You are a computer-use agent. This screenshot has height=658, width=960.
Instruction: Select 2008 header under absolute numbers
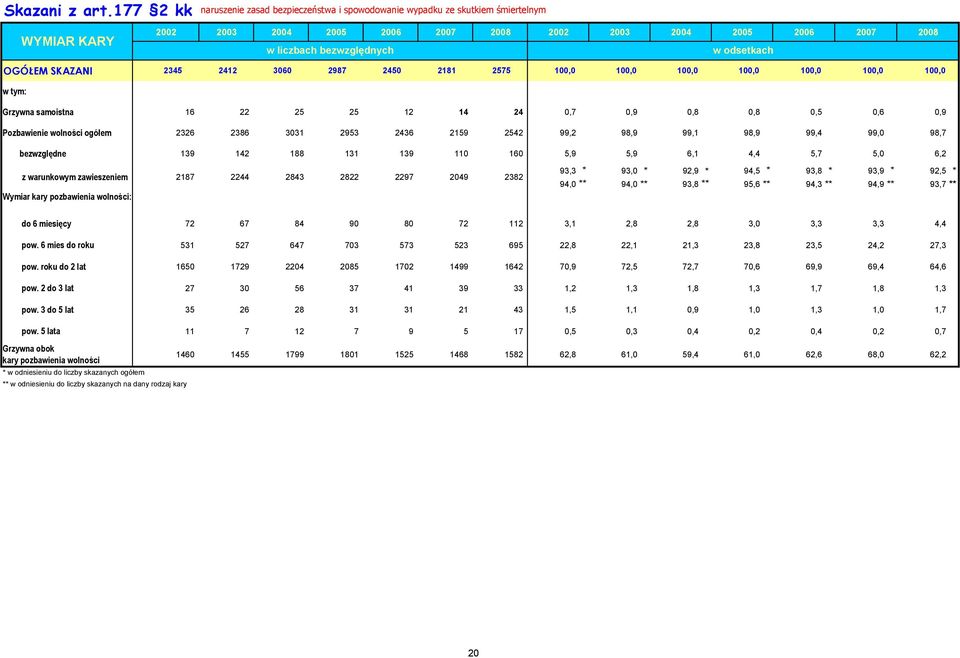(x=500, y=32)
